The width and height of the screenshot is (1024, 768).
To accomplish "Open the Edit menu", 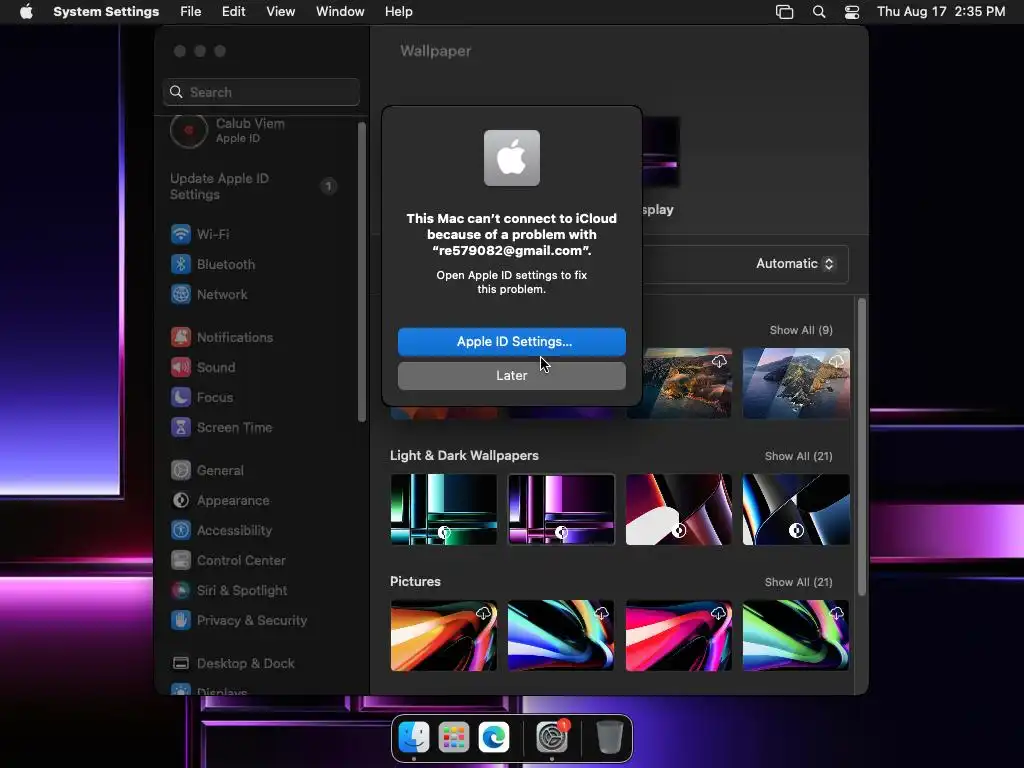I will (x=234, y=12).
